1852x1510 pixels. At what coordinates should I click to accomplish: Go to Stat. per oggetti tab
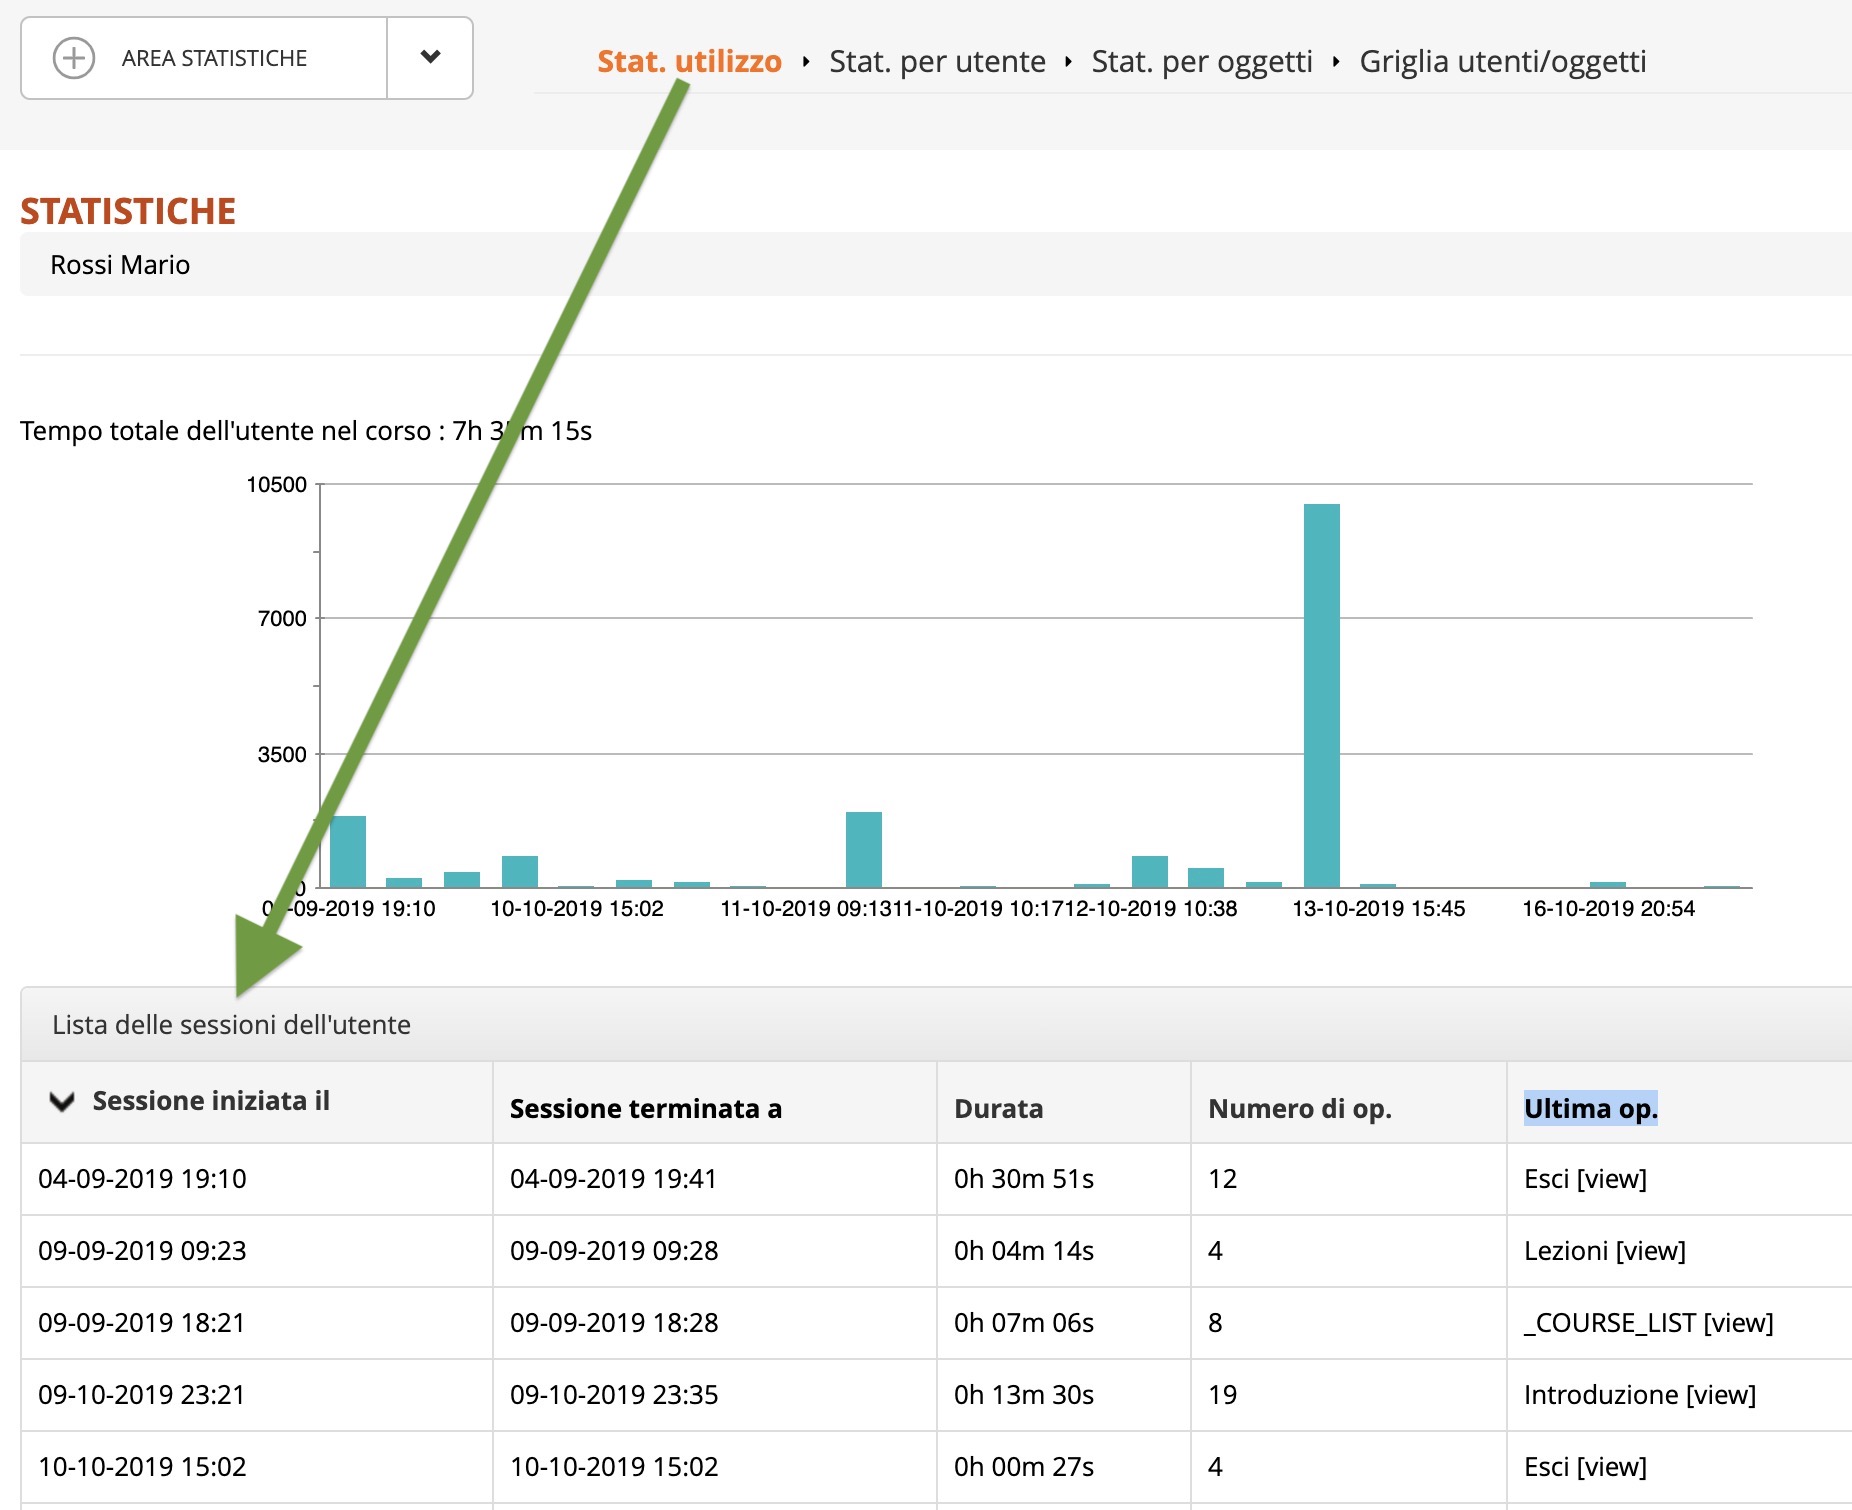point(1201,62)
